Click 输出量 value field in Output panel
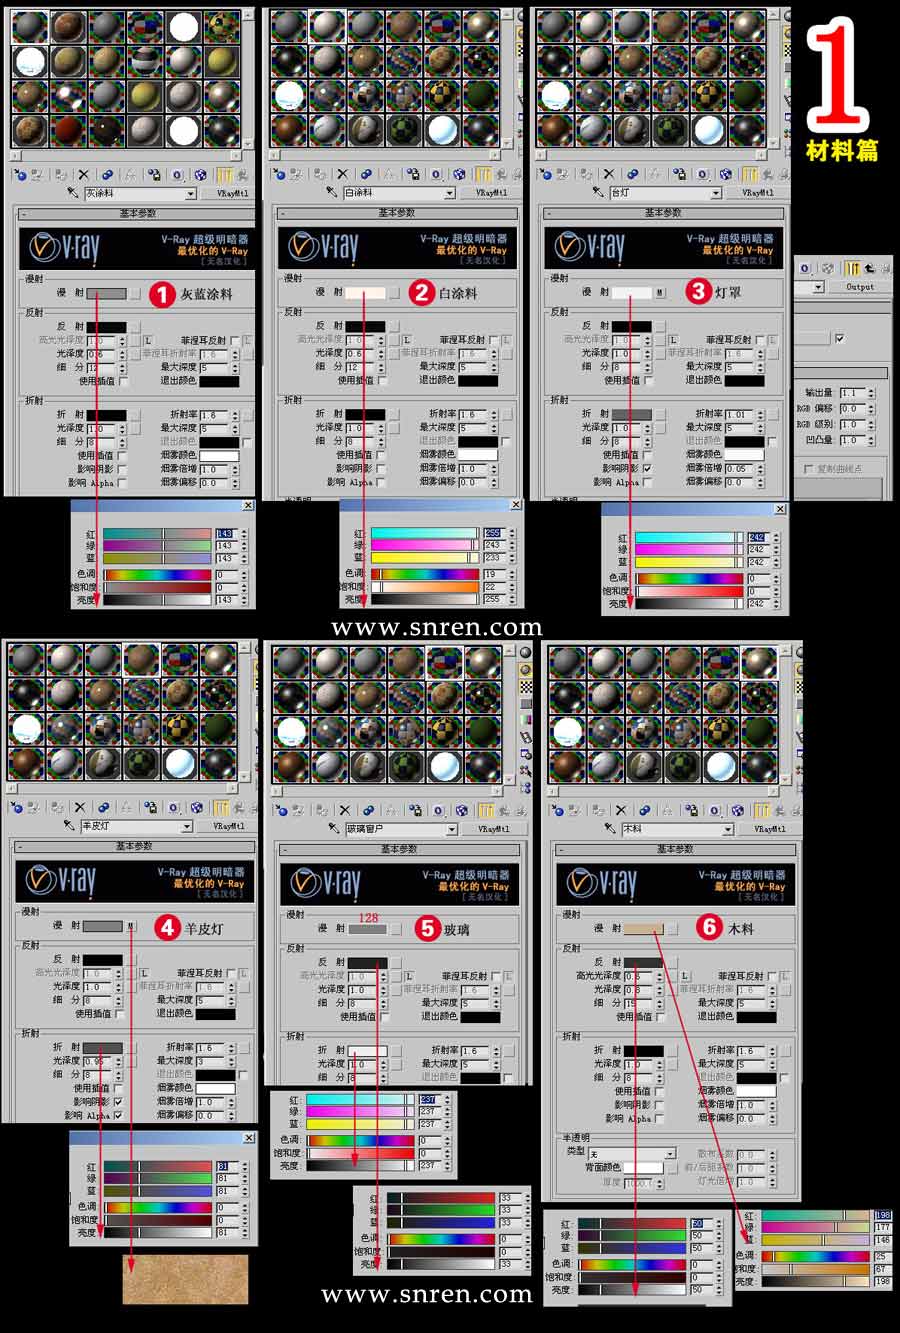The width and height of the screenshot is (900, 1333). pyautogui.click(x=853, y=394)
